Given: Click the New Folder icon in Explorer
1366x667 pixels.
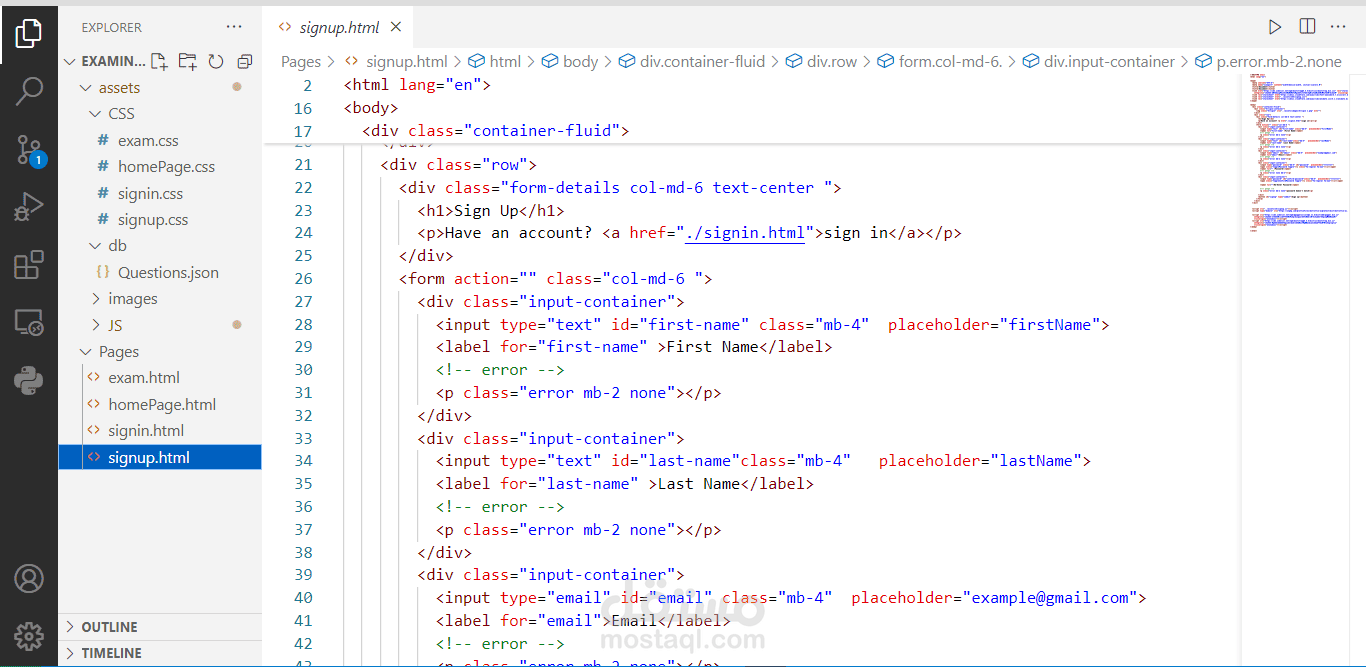Looking at the screenshot, I should pyautogui.click(x=187, y=62).
